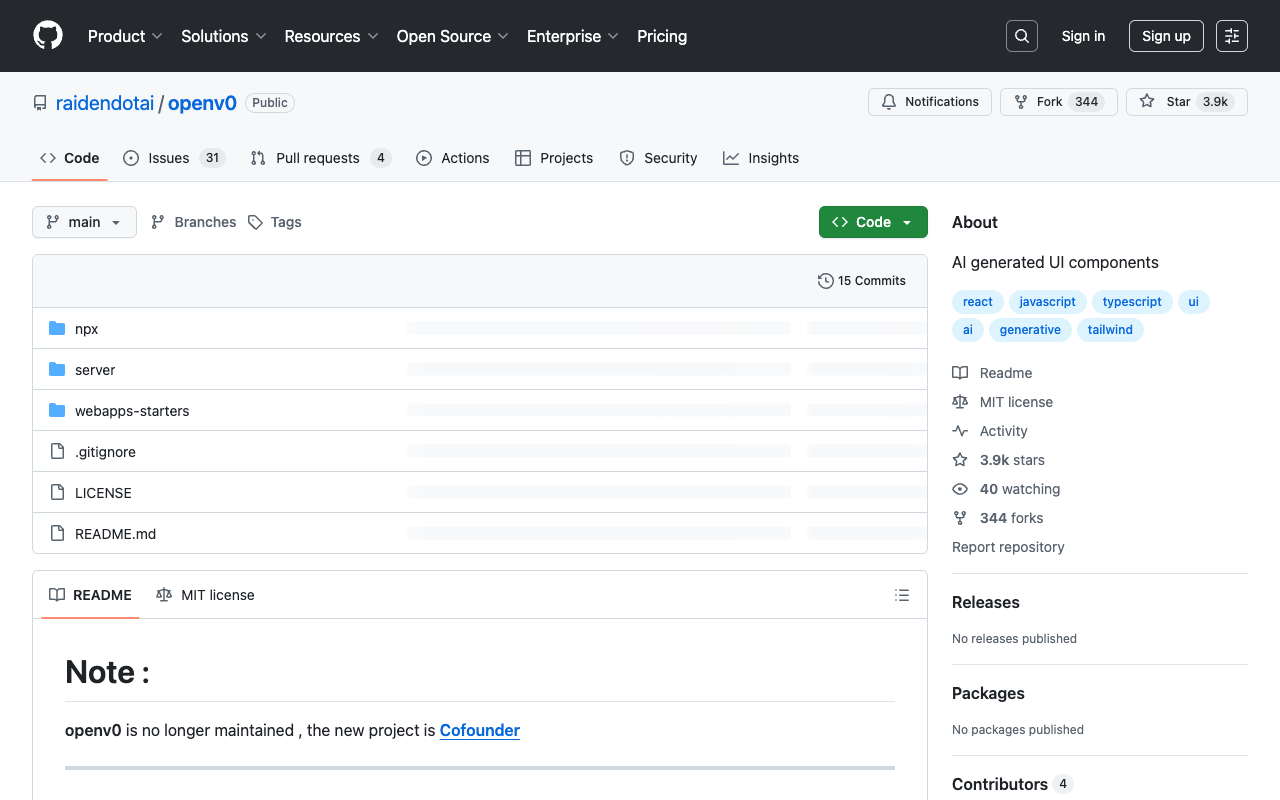Open the raidendotai owner profile link

105,103
